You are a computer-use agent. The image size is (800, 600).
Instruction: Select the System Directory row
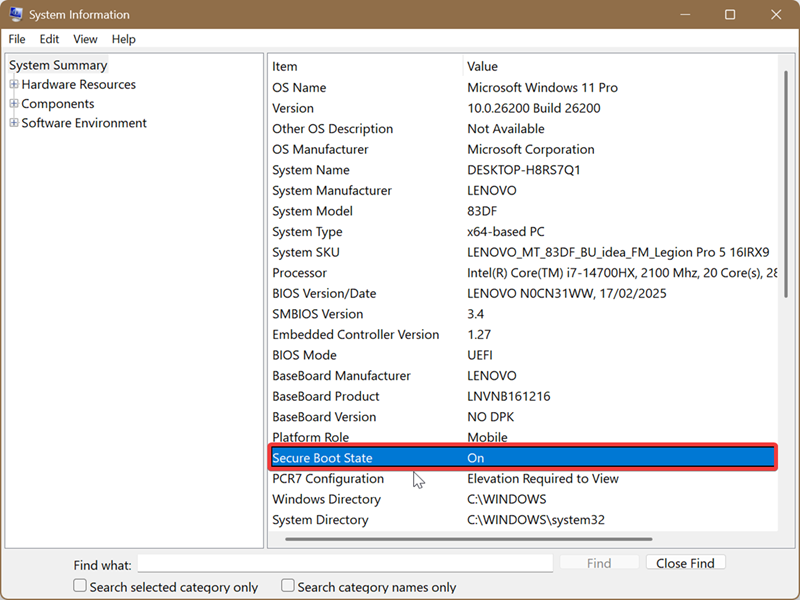(x=523, y=520)
